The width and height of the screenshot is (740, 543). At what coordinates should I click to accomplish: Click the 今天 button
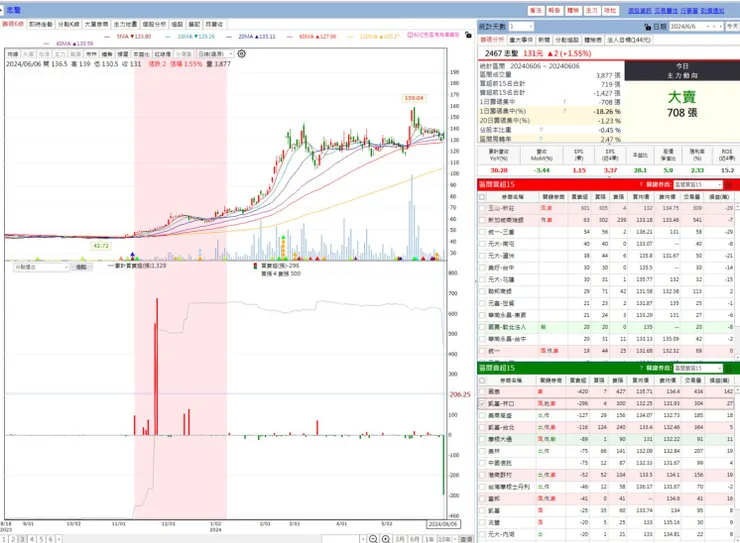[x=732, y=27]
